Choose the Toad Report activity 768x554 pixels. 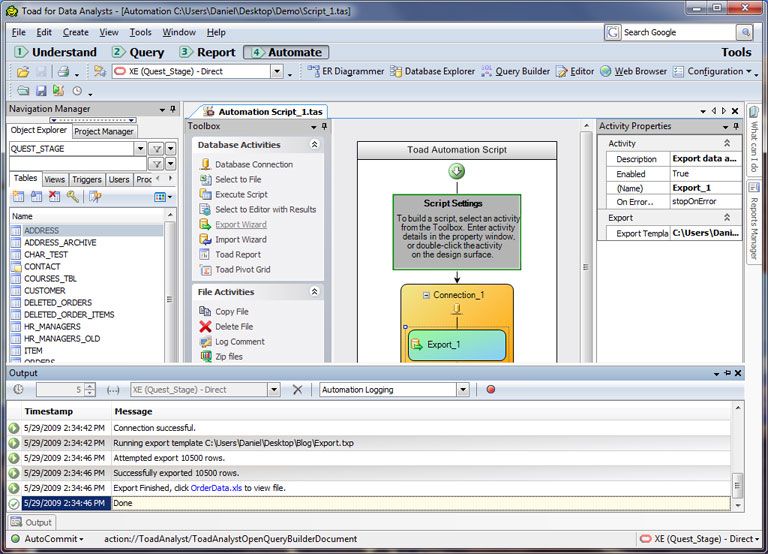pyautogui.click(x=230, y=255)
